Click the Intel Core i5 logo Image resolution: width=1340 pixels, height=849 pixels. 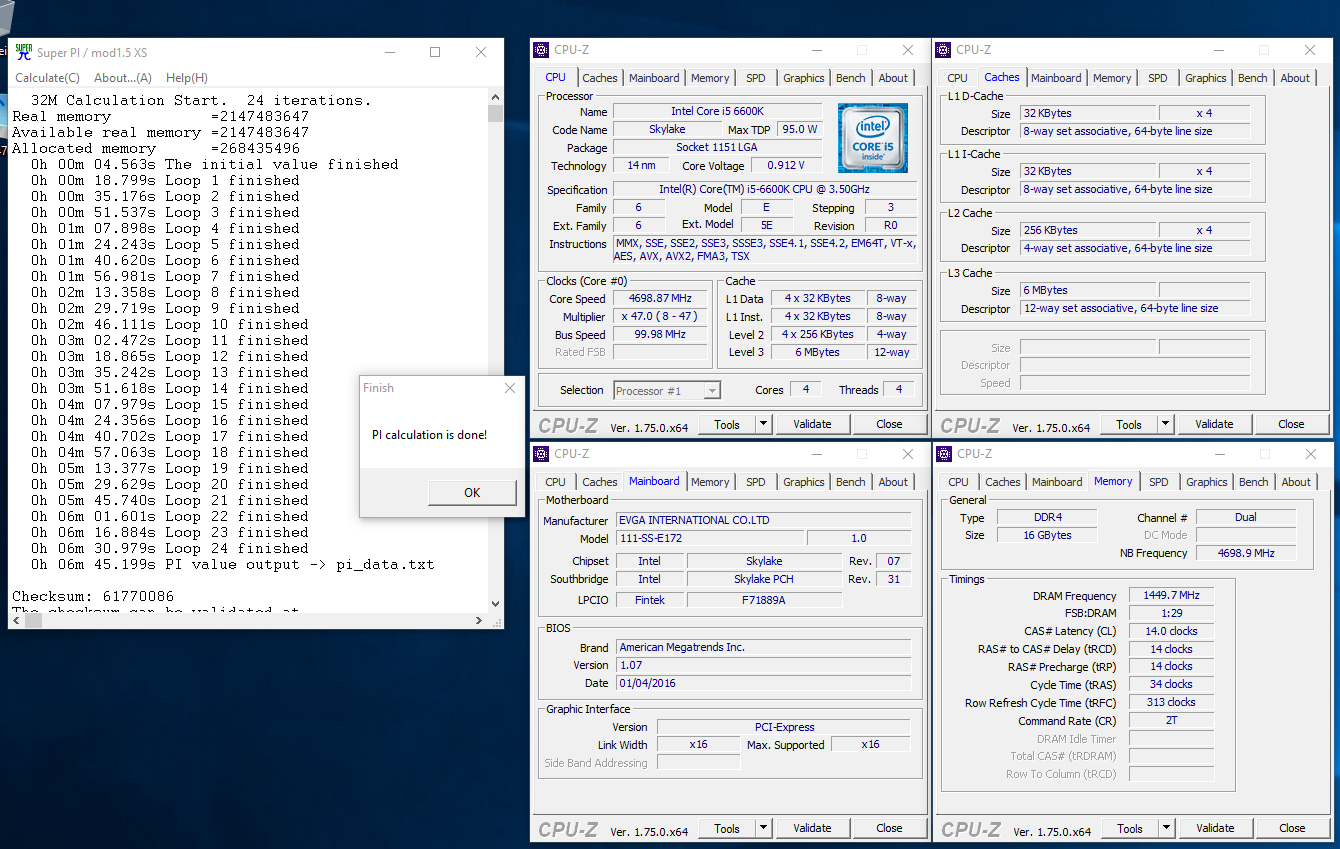pos(873,138)
